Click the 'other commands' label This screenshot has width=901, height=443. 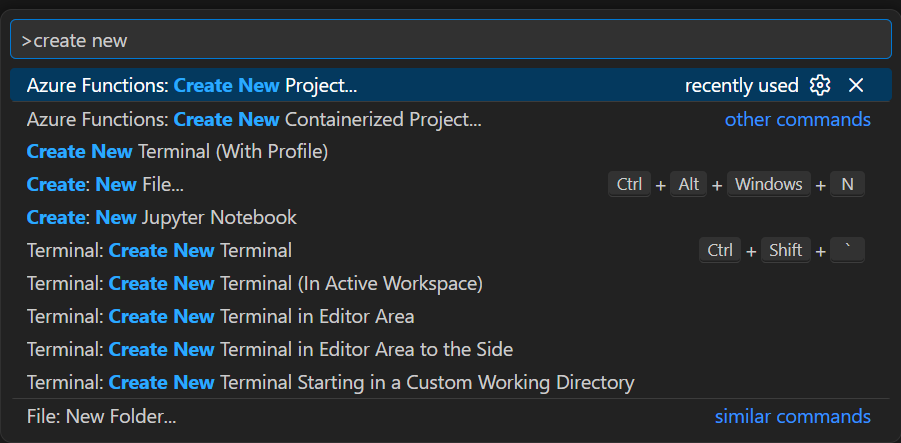[797, 120]
